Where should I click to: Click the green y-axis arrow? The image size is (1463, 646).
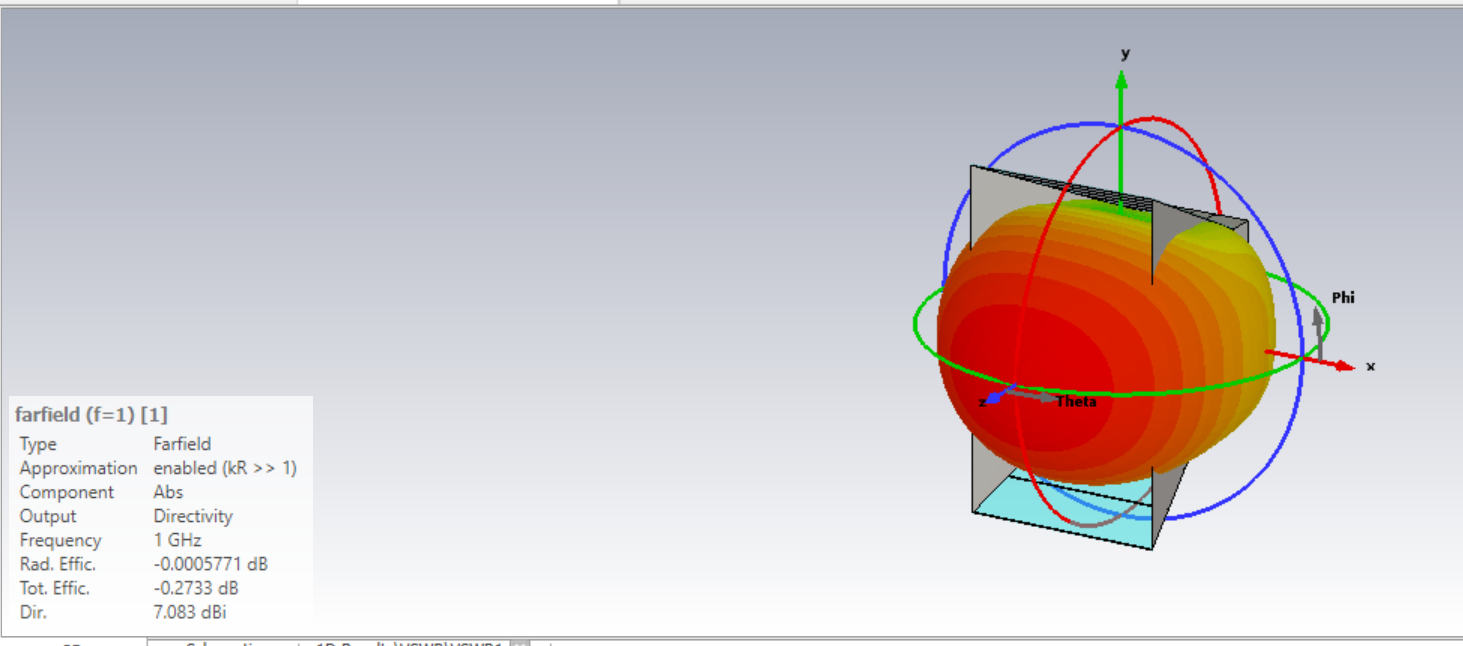(1121, 120)
